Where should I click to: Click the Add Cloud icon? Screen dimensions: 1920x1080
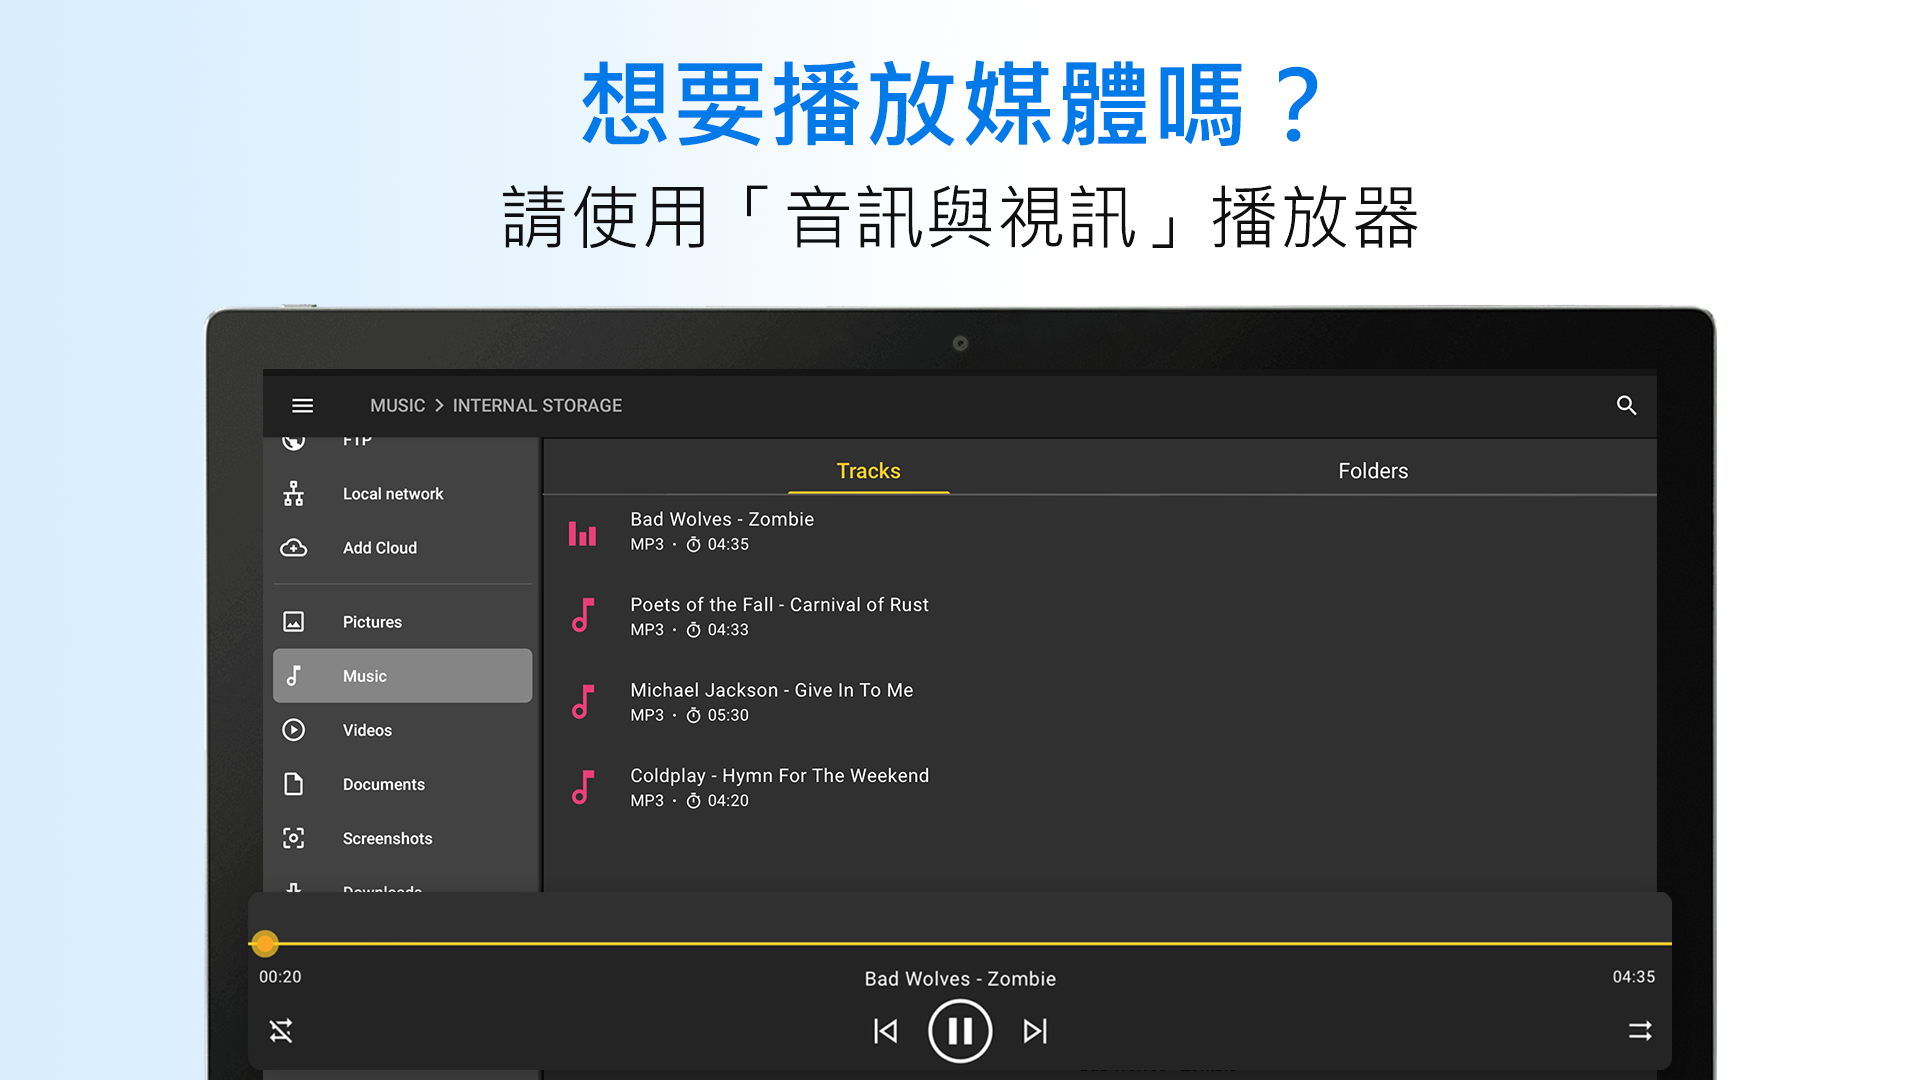click(x=293, y=548)
